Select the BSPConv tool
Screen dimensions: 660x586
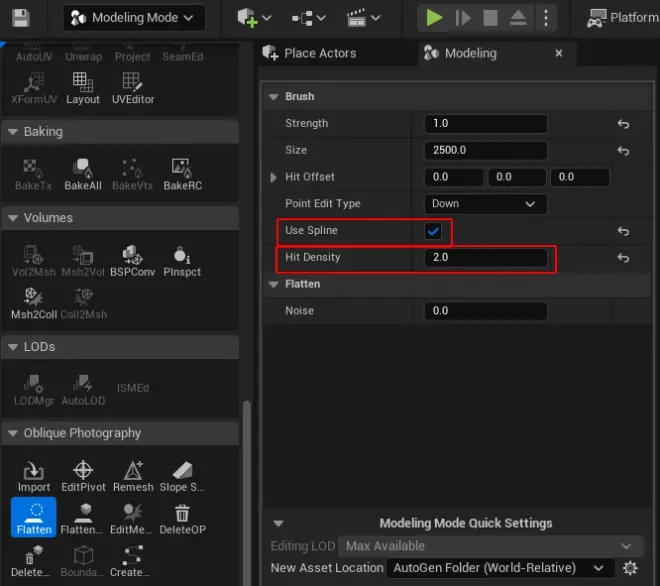[x=133, y=261]
